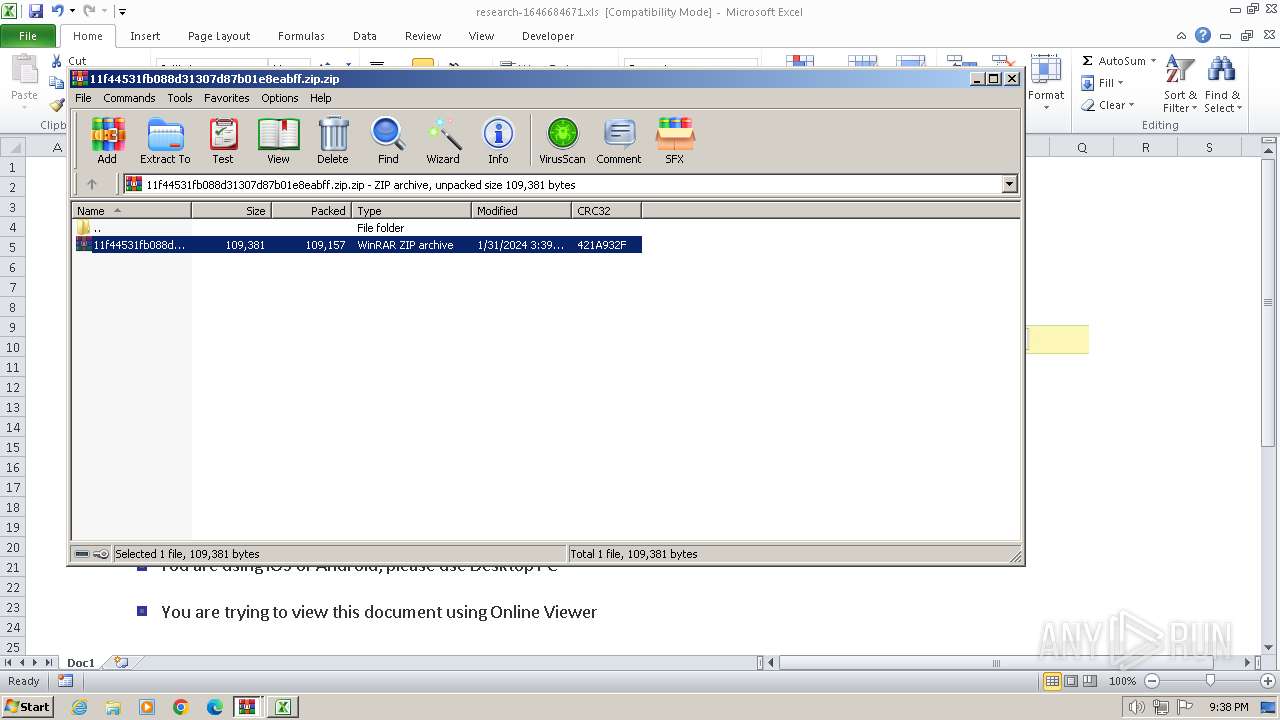Click the zoom out minus button
The width and height of the screenshot is (1280, 720).
(x=1151, y=681)
